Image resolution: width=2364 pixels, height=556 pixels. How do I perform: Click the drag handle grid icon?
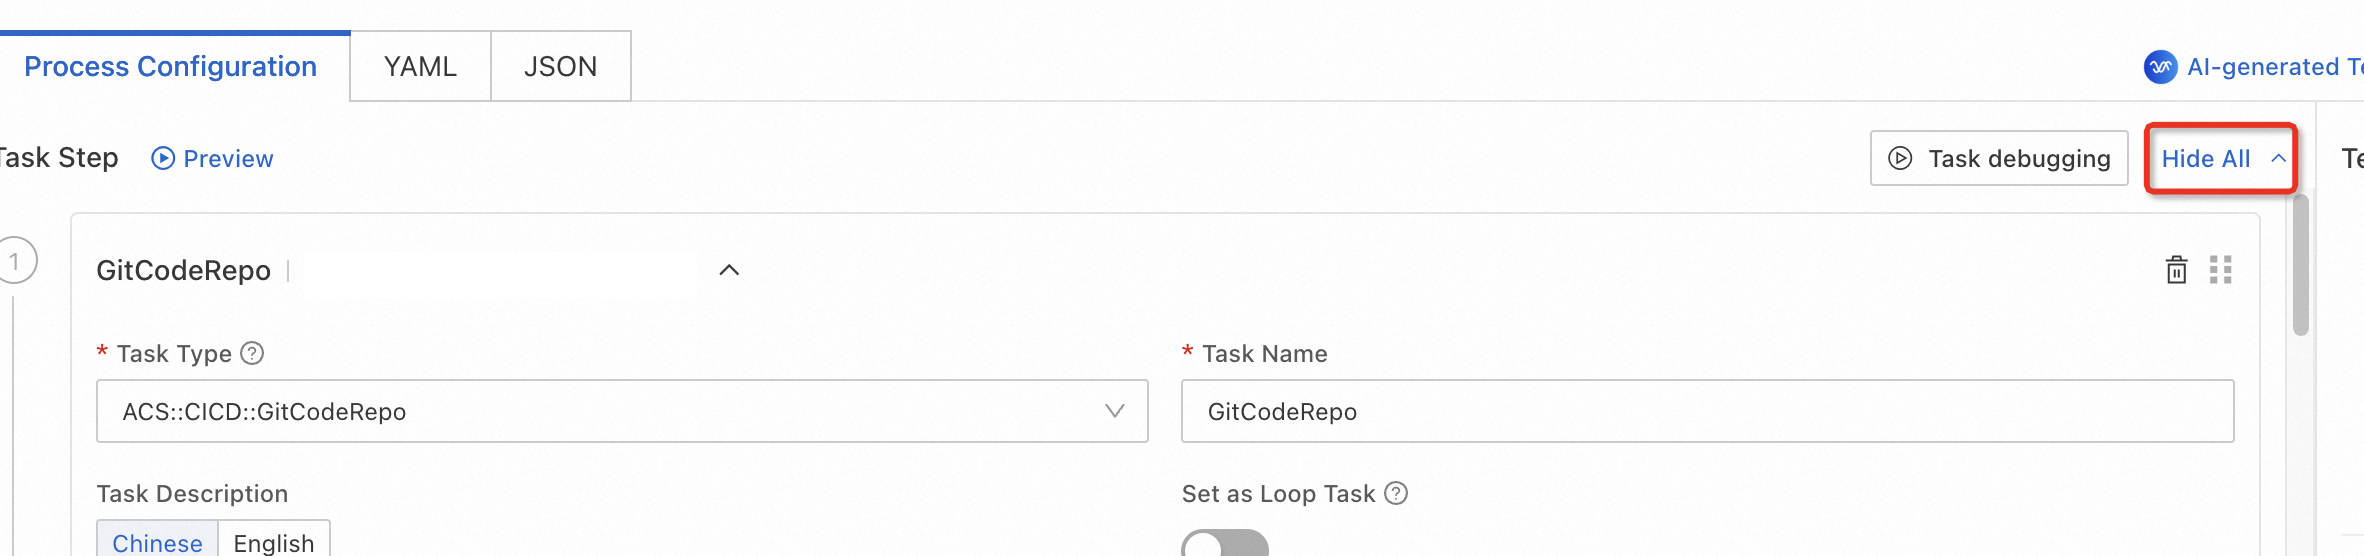(x=2221, y=270)
